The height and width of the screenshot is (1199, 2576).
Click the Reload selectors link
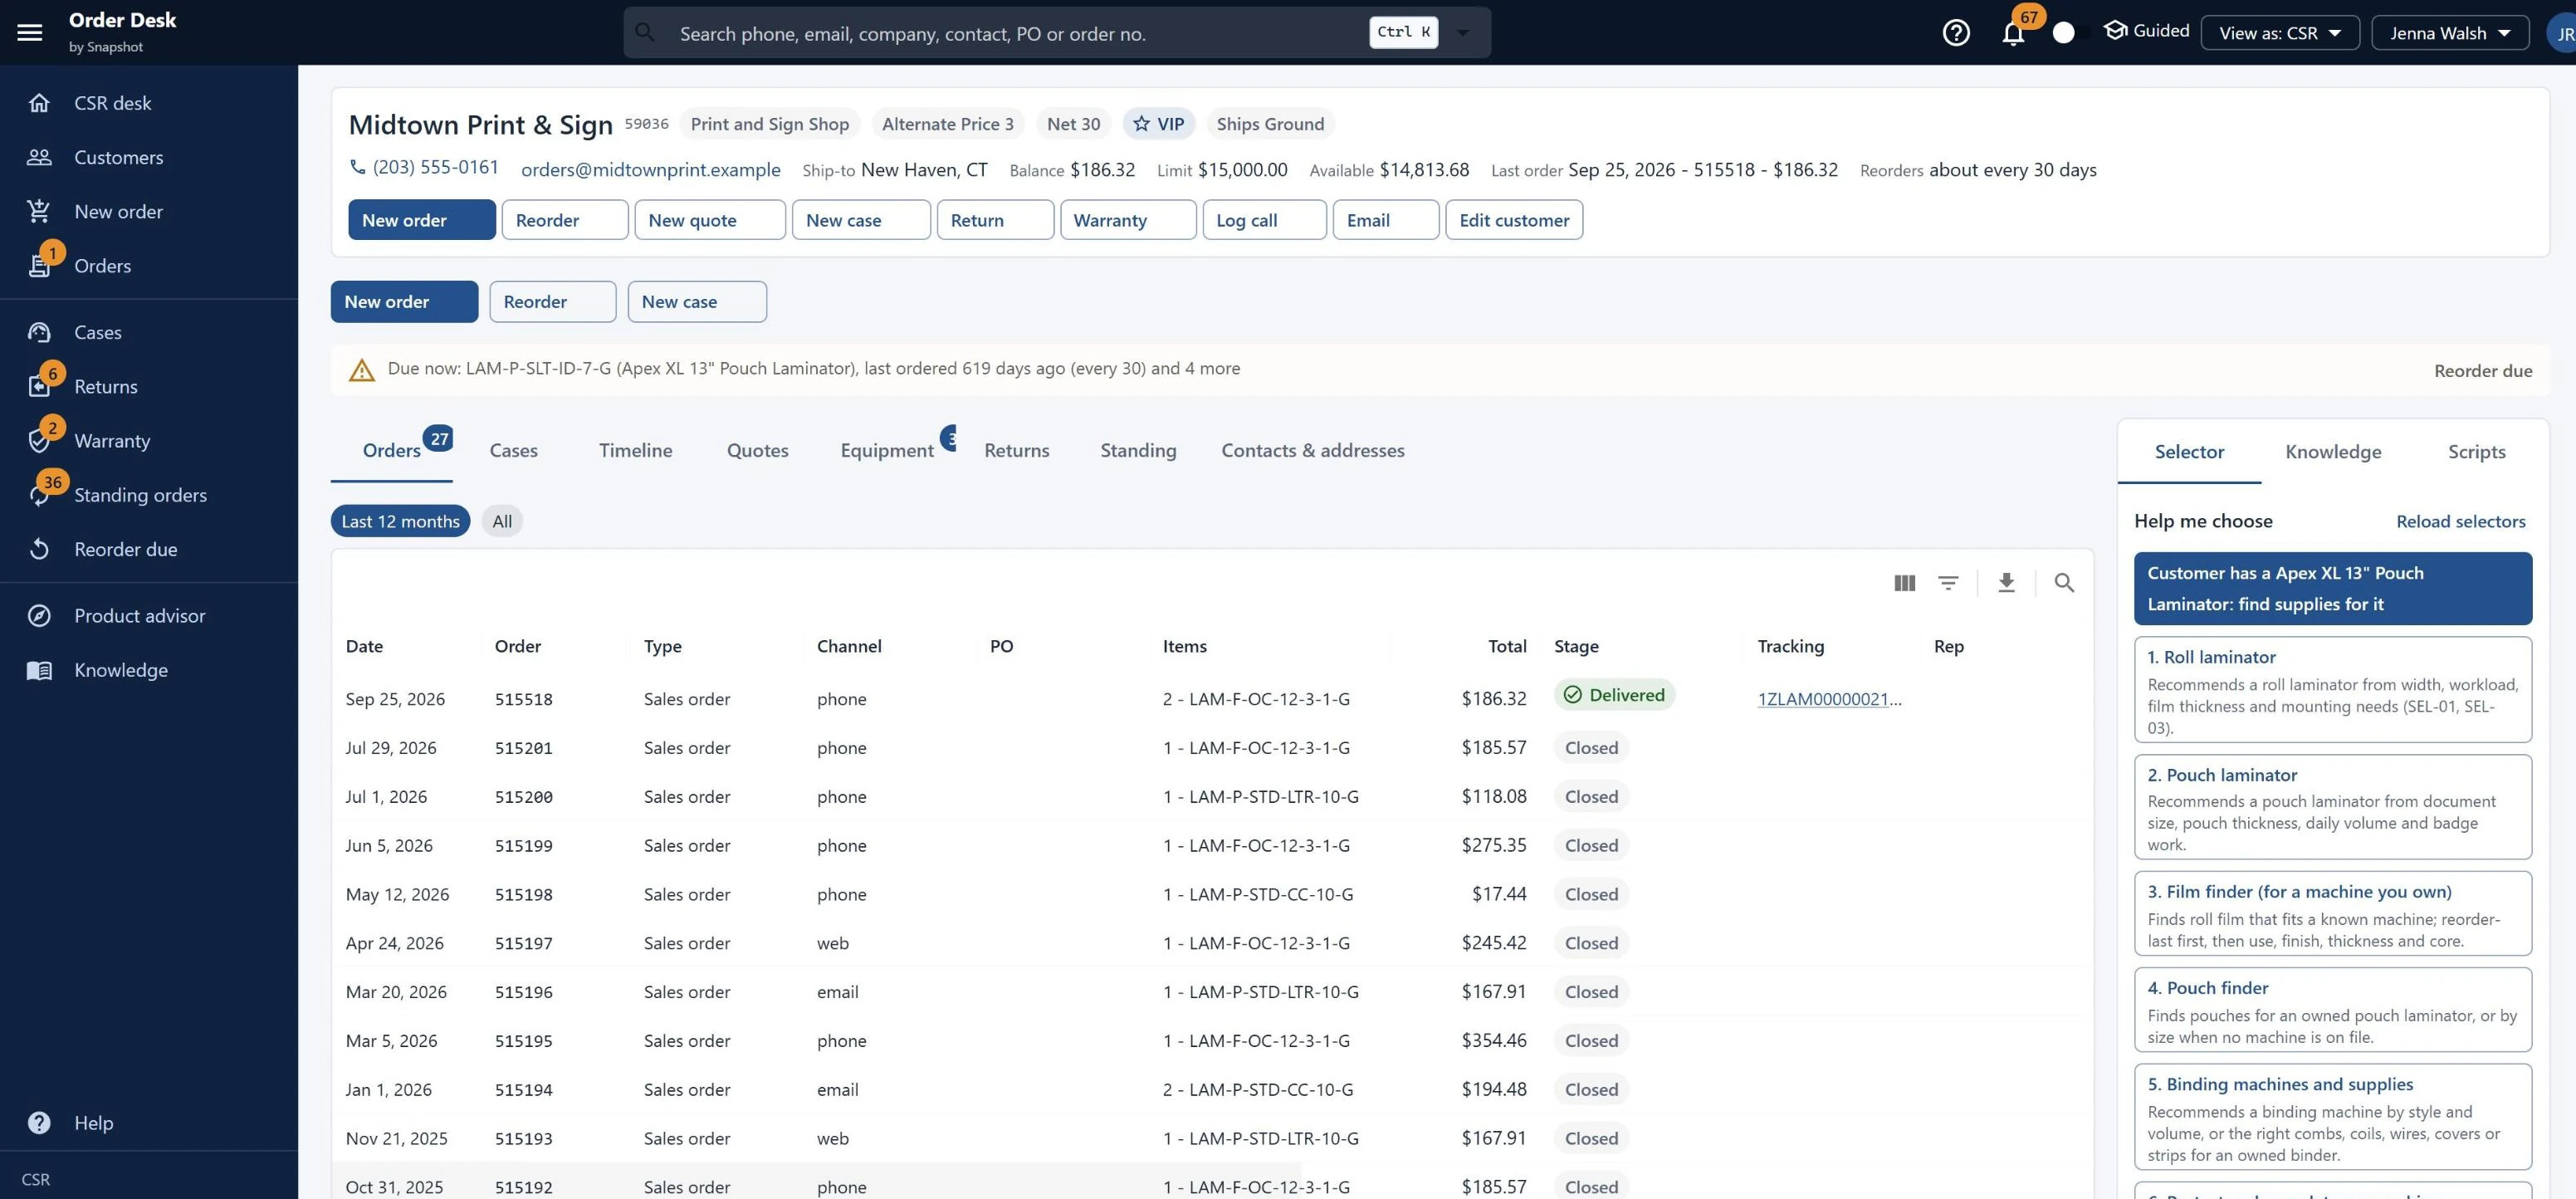[2460, 521]
